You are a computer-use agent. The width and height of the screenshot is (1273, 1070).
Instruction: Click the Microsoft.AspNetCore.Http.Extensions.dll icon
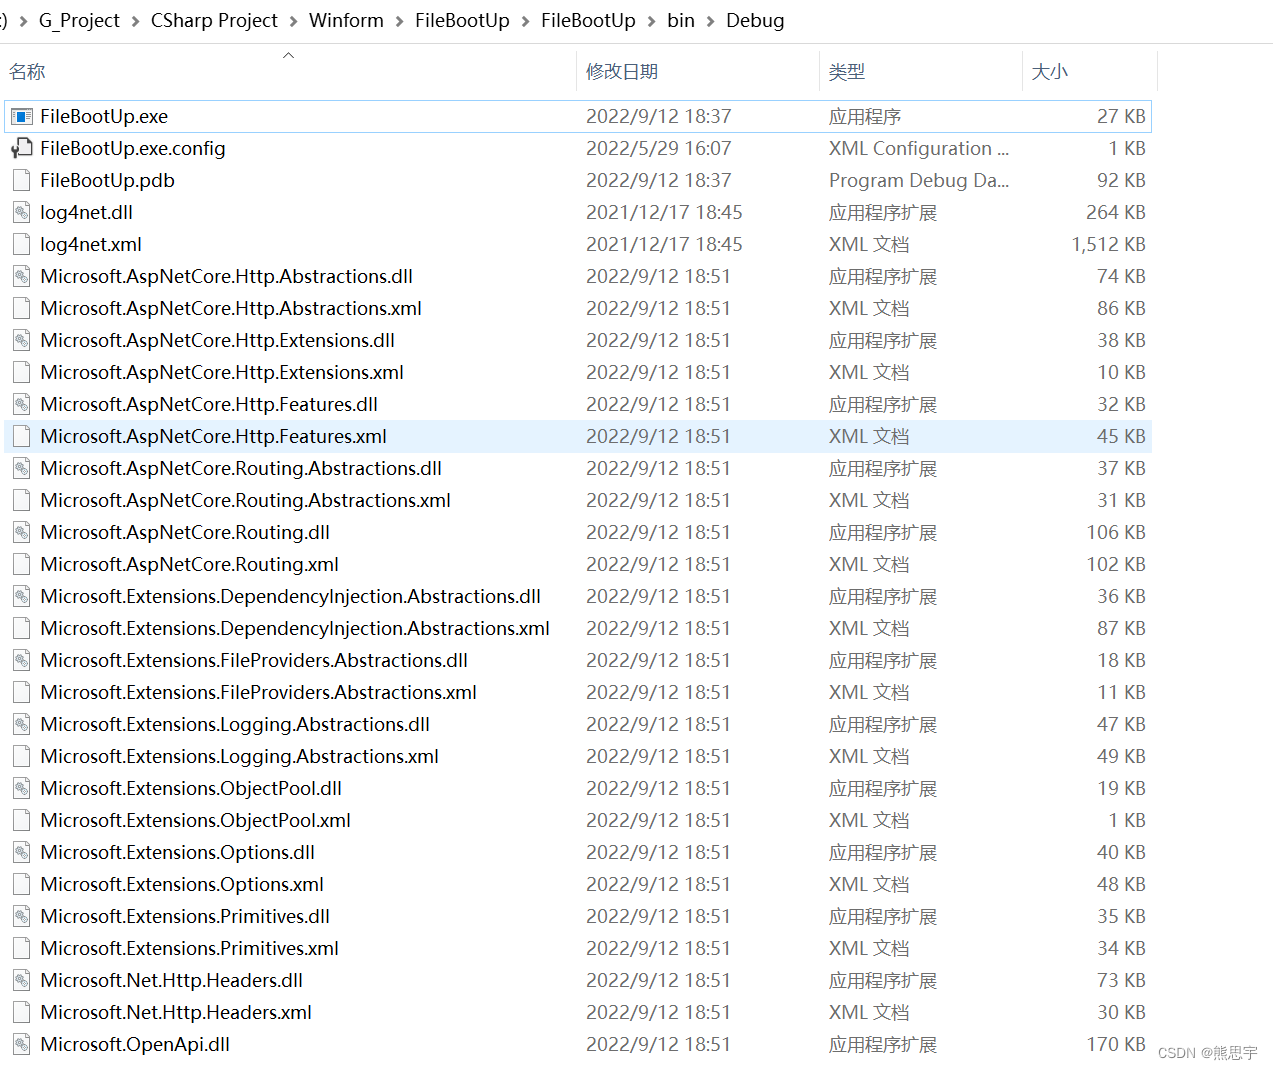pyautogui.click(x=21, y=341)
